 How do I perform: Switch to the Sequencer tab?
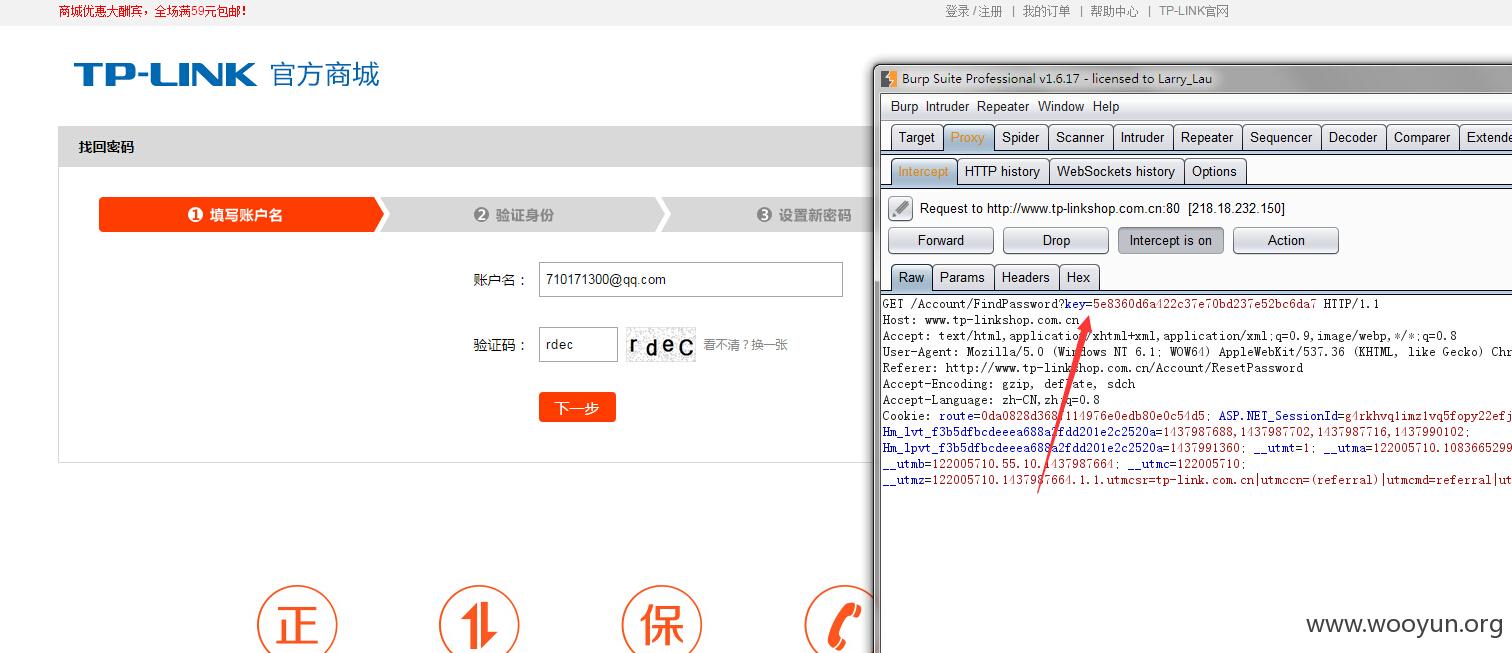coord(1281,138)
